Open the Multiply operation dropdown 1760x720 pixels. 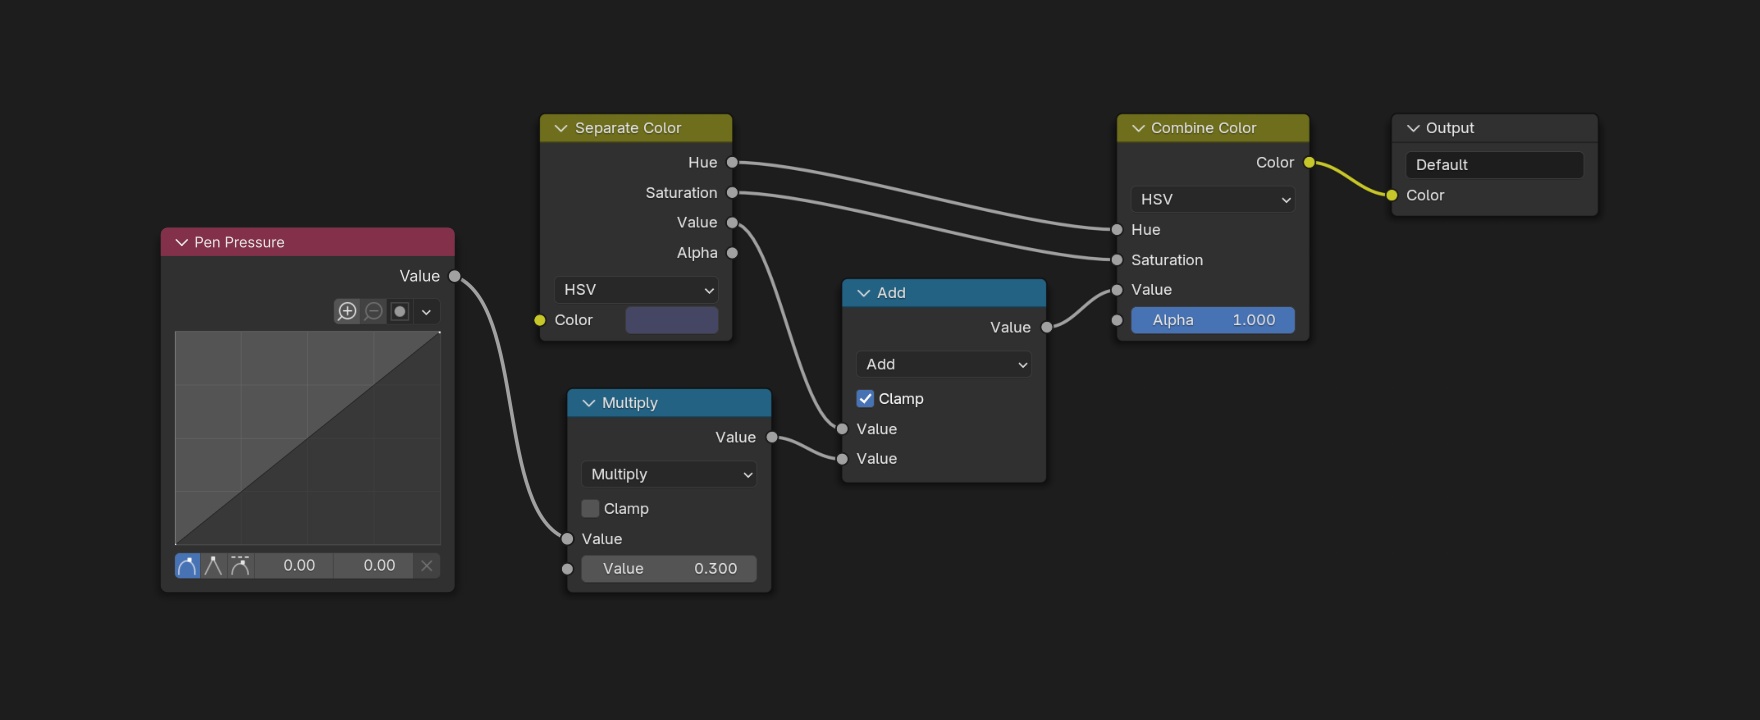668,475
